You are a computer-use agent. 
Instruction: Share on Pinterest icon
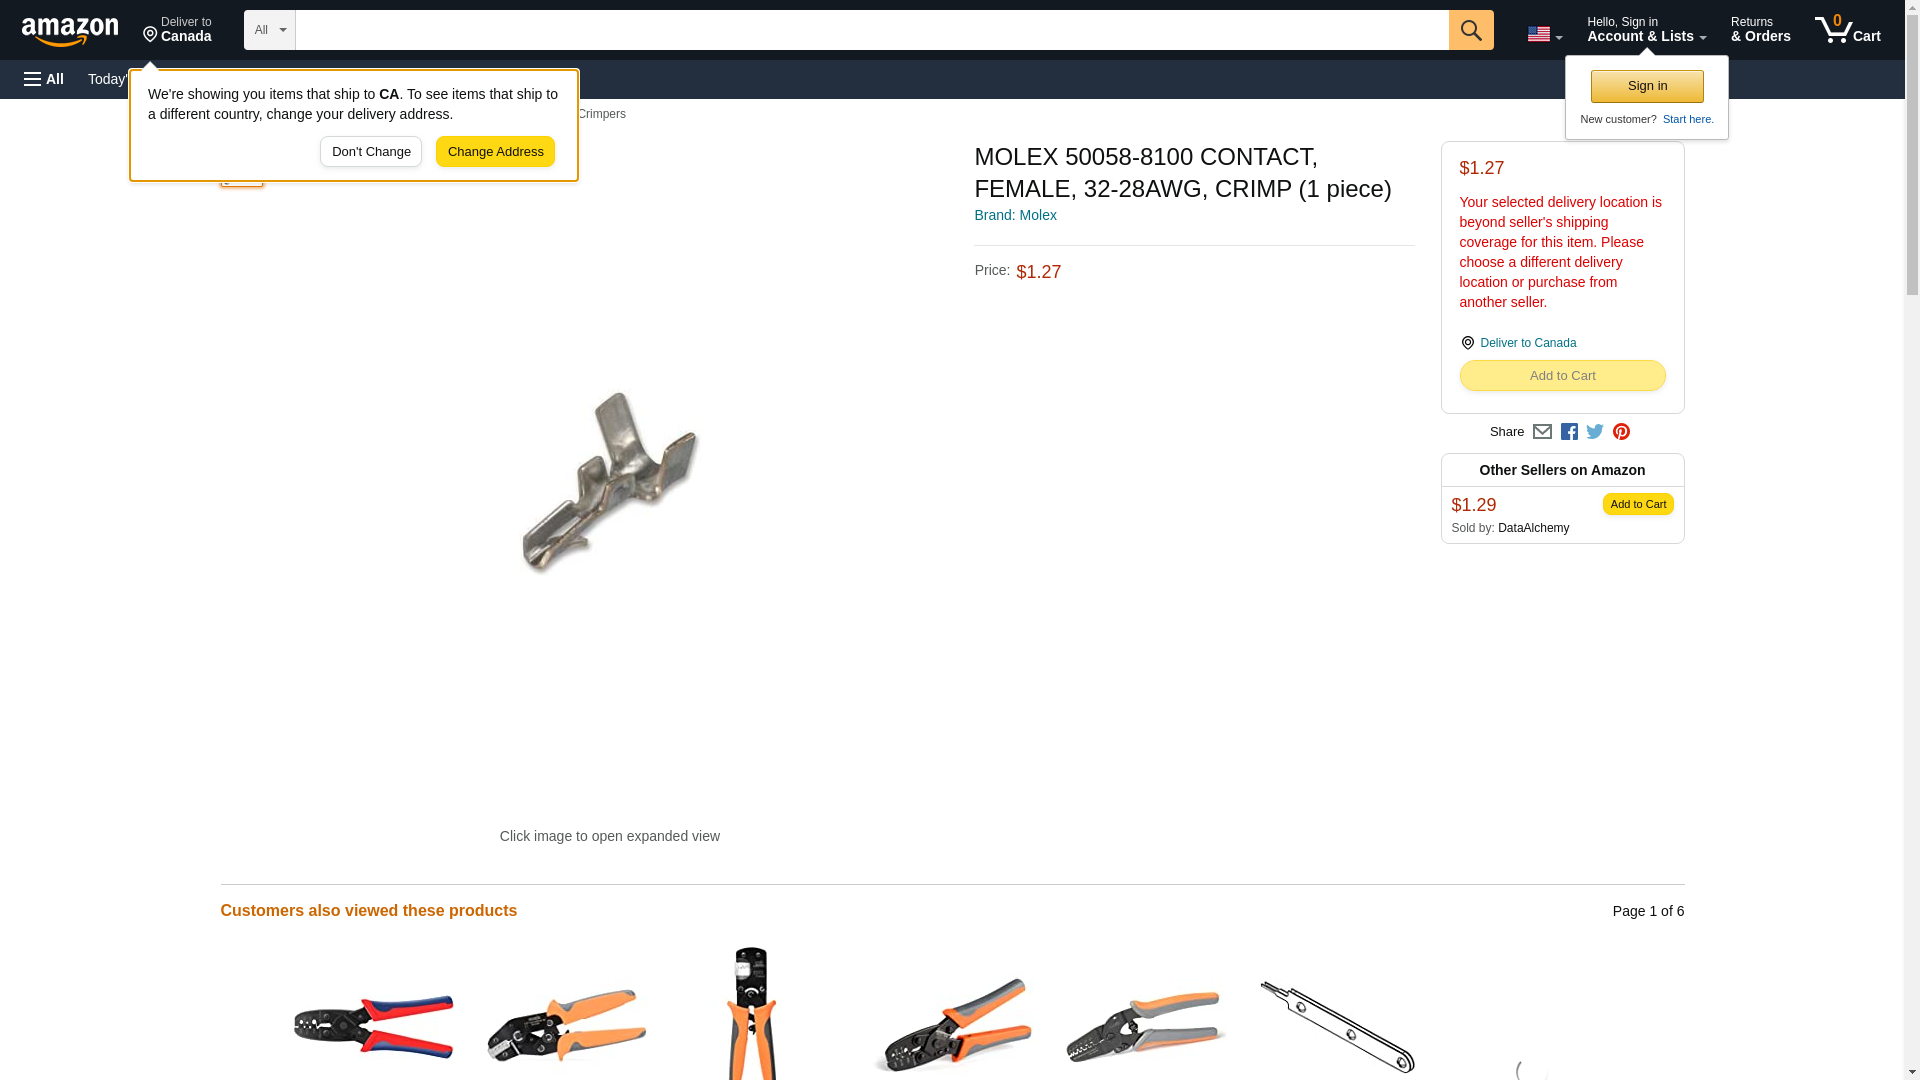coord(1621,432)
